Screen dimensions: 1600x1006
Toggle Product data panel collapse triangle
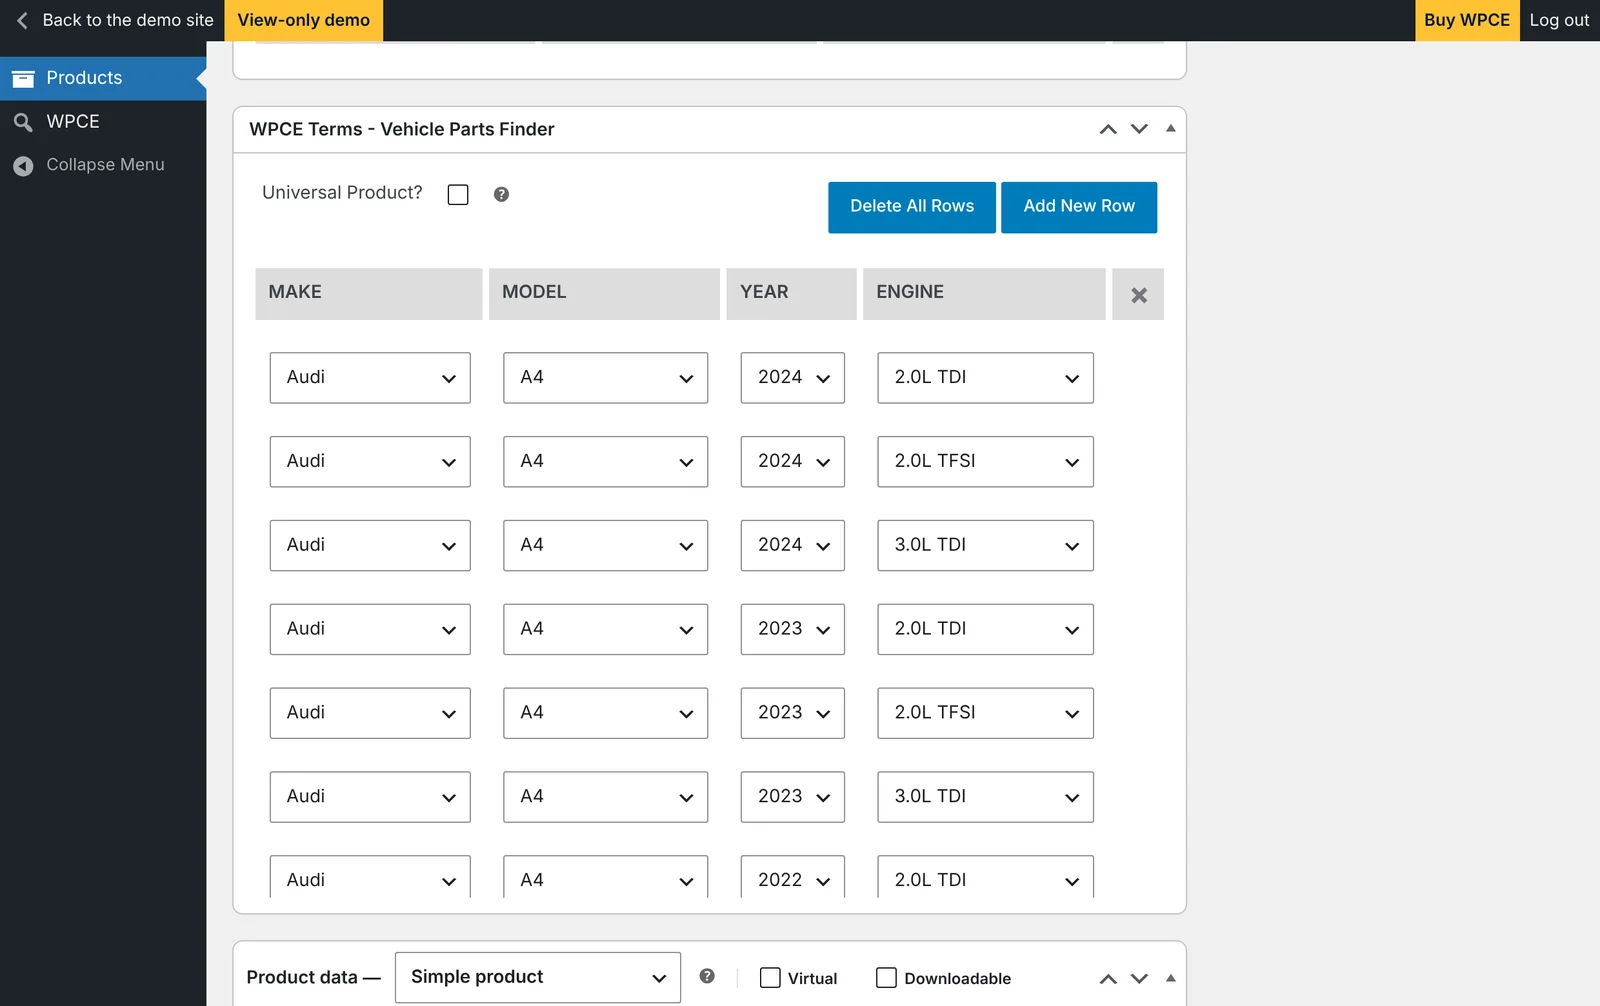(x=1170, y=978)
